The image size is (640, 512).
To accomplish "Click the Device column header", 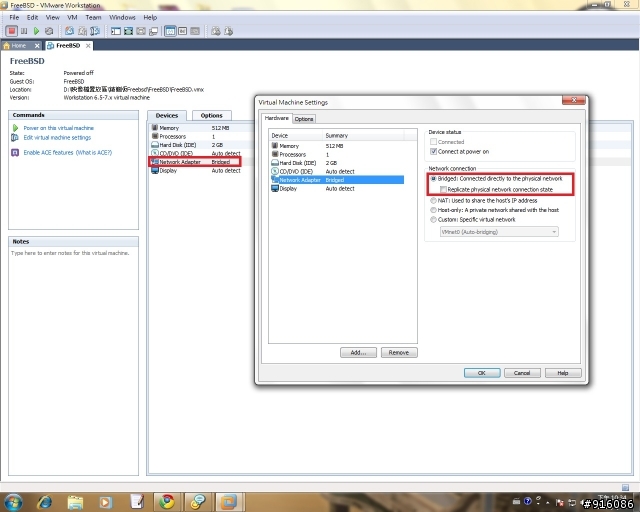I will (x=296, y=136).
